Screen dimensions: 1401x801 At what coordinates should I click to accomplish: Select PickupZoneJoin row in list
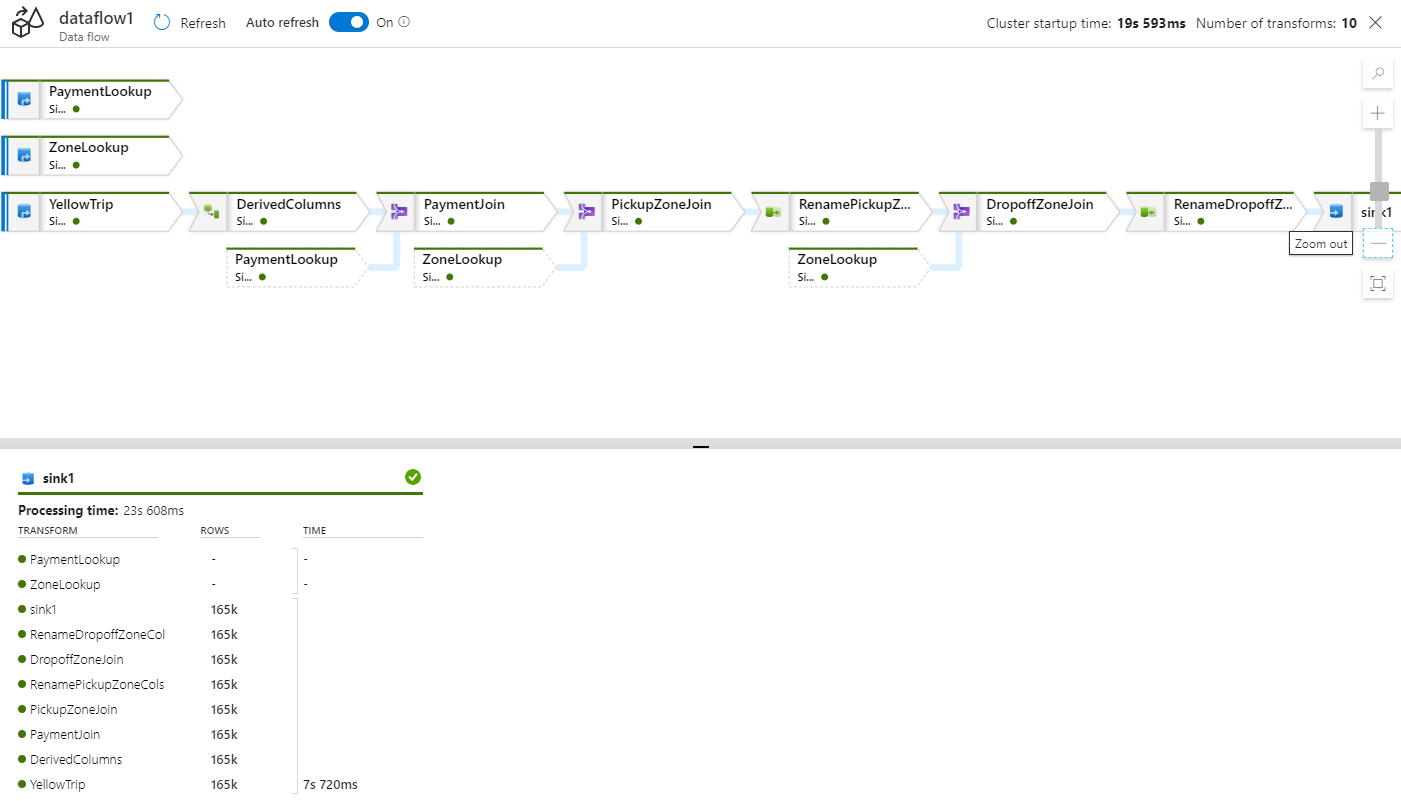pyautogui.click(x=67, y=710)
